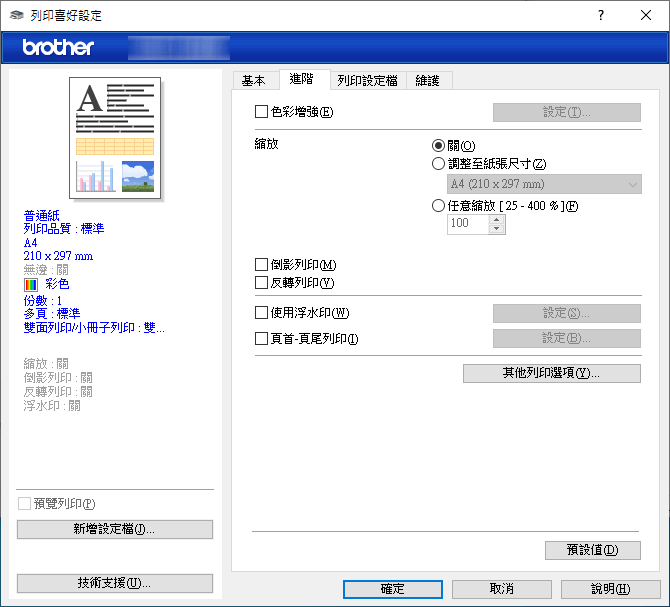Select the 關 scaling radio button

(438, 146)
